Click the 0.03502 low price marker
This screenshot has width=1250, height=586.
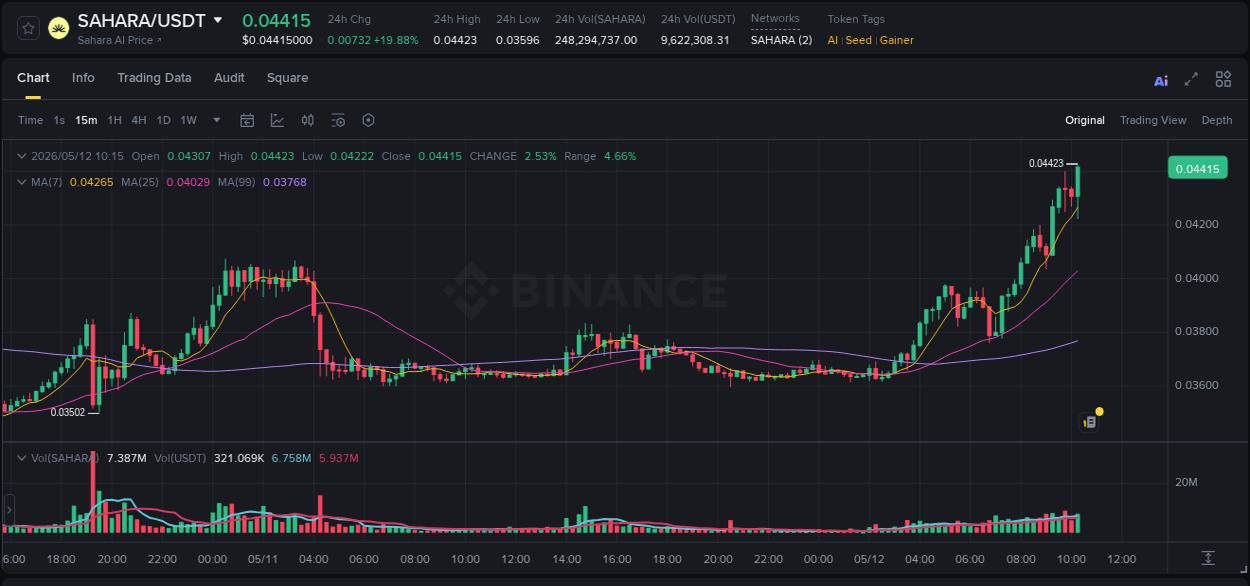pyautogui.click(x=68, y=412)
